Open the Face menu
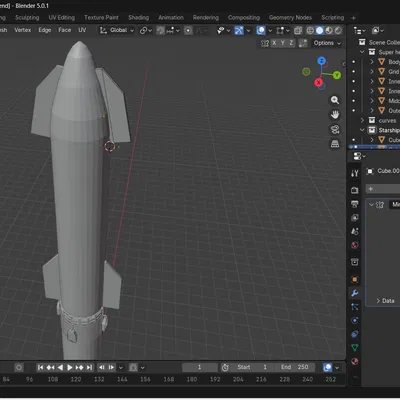The width and height of the screenshot is (400, 400). [x=65, y=30]
